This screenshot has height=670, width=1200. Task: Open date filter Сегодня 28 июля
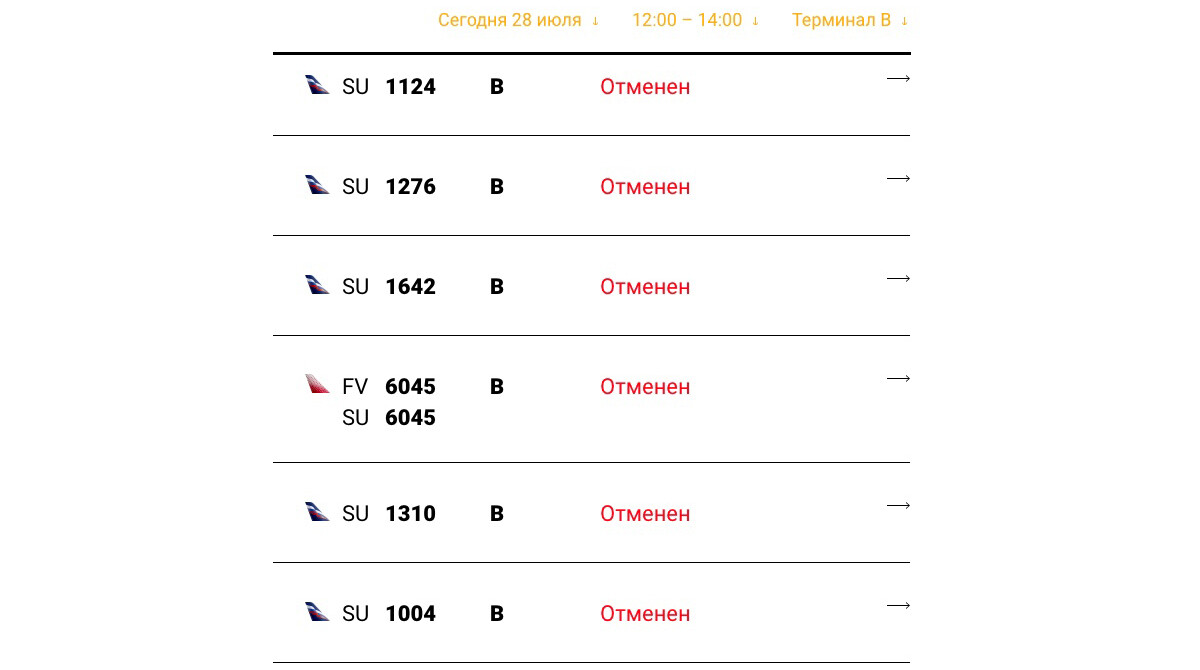click(x=518, y=20)
